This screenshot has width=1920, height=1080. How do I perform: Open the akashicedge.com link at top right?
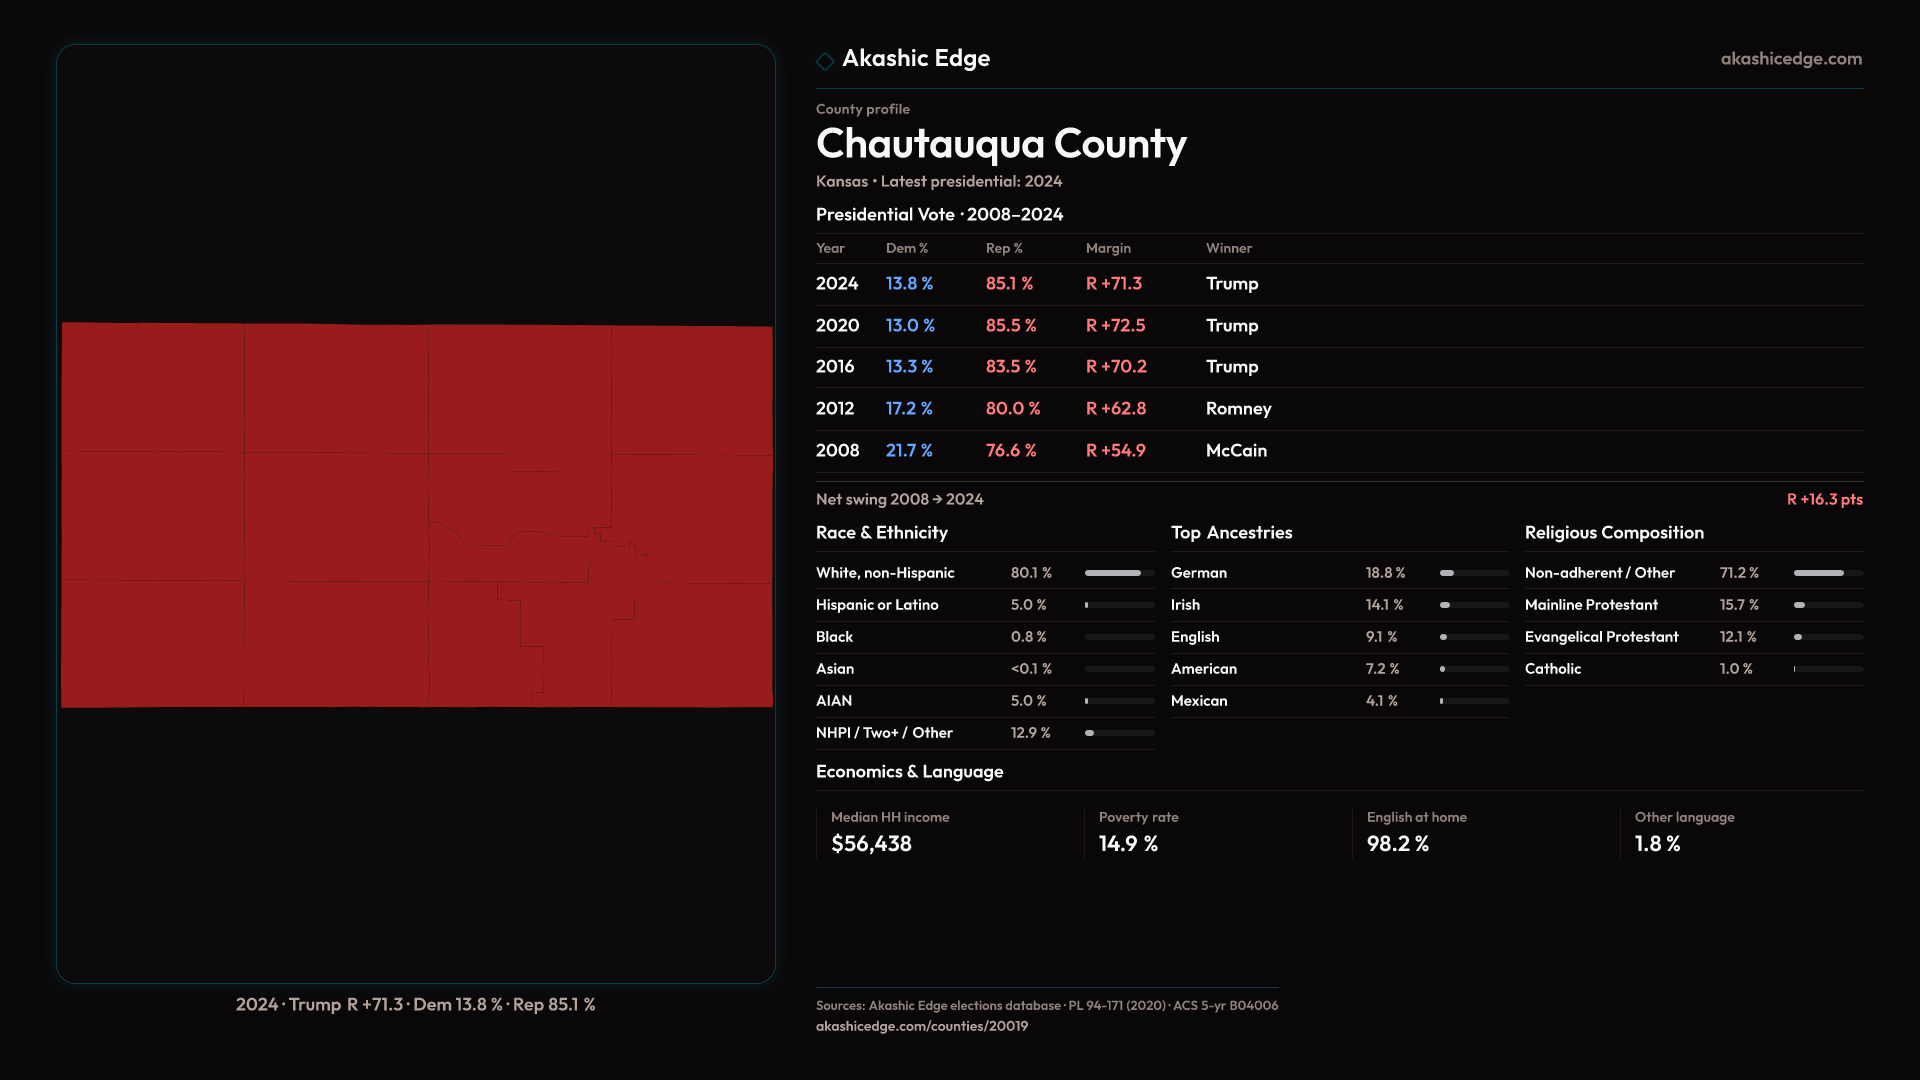pos(1790,59)
